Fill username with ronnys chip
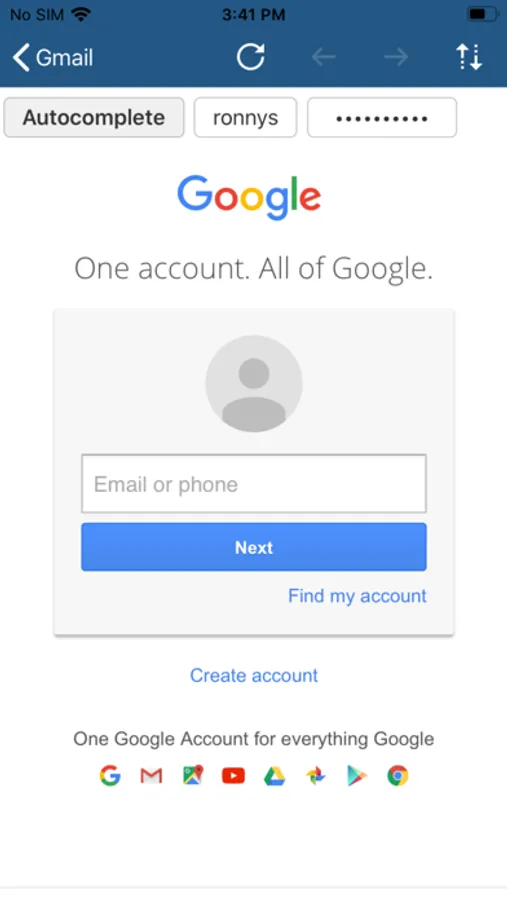This screenshot has width=507, height=900. click(245, 118)
